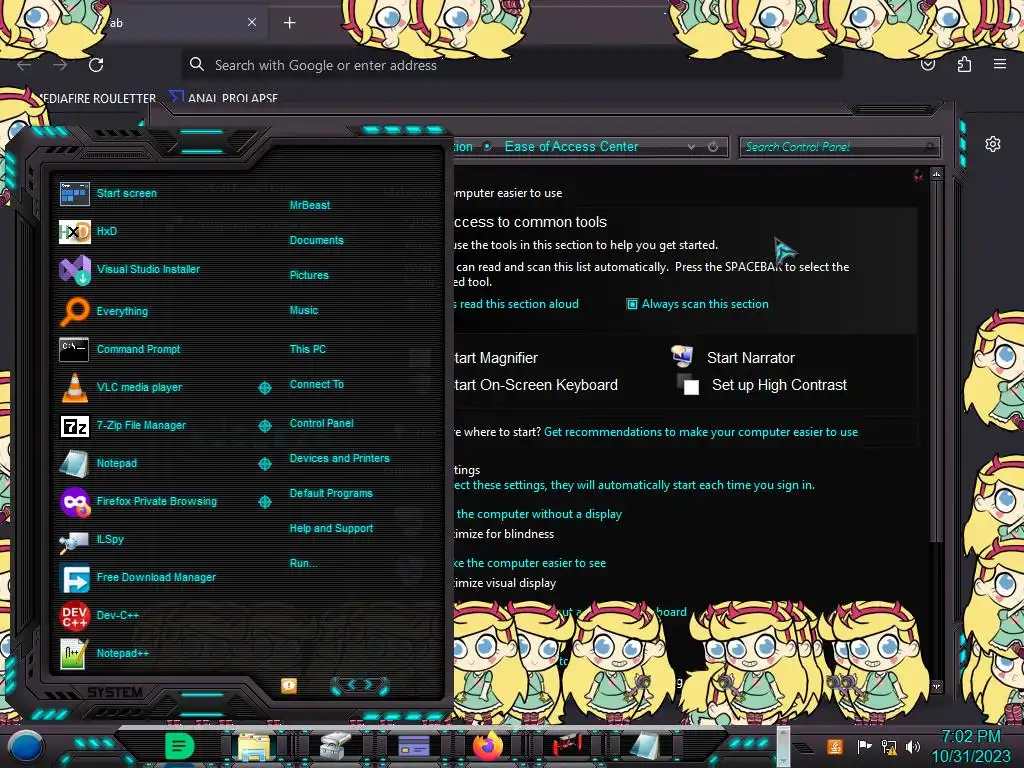Click the start menu left chevron button
Image resolution: width=1024 pixels, height=768 pixels.
click(x=351, y=684)
